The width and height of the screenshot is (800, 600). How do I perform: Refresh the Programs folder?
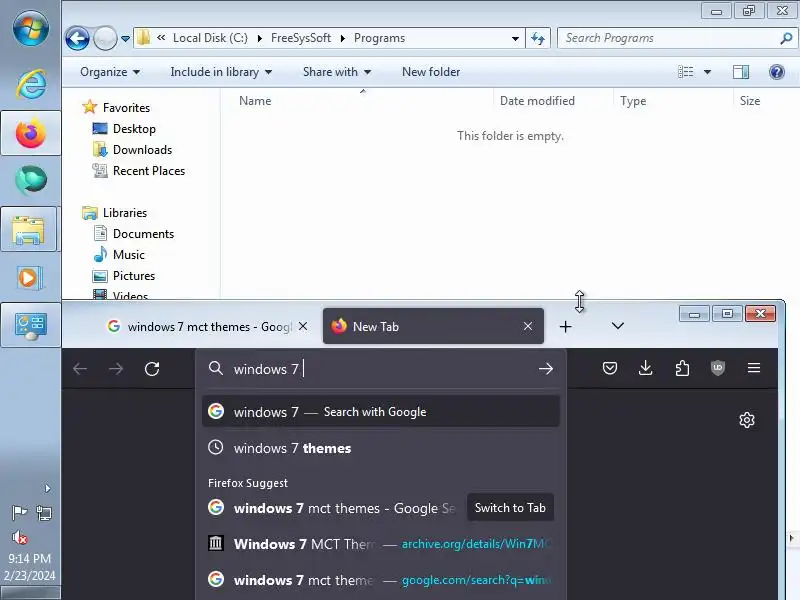538,38
